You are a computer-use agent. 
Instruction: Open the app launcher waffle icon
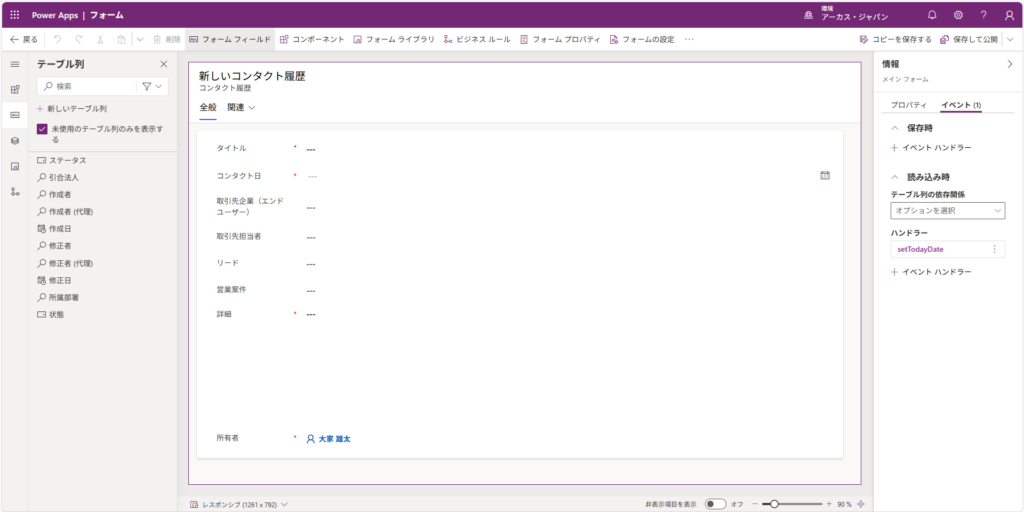click(x=14, y=15)
